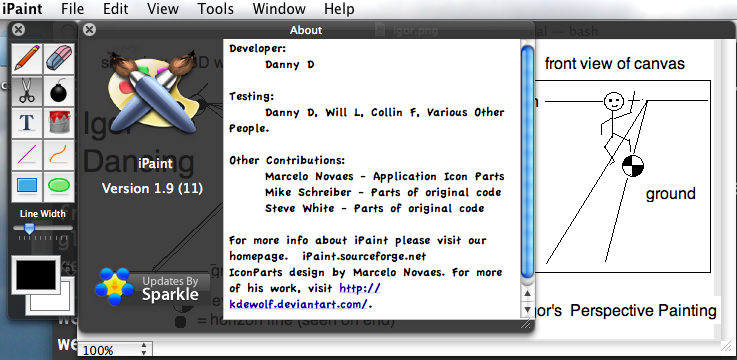Choose the straight Line tool
This screenshot has width=737, height=360.
pos(27,155)
